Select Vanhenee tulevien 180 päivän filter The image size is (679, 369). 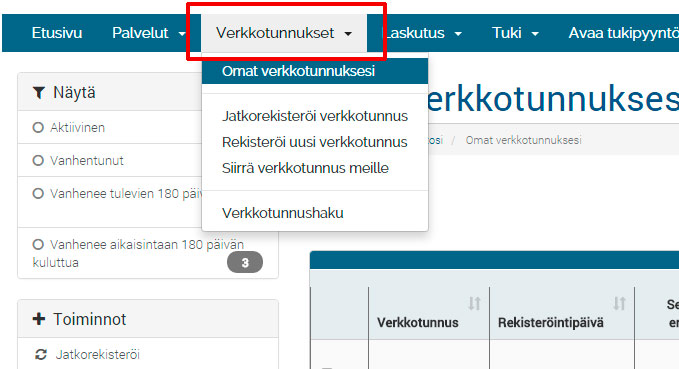click(x=38, y=193)
